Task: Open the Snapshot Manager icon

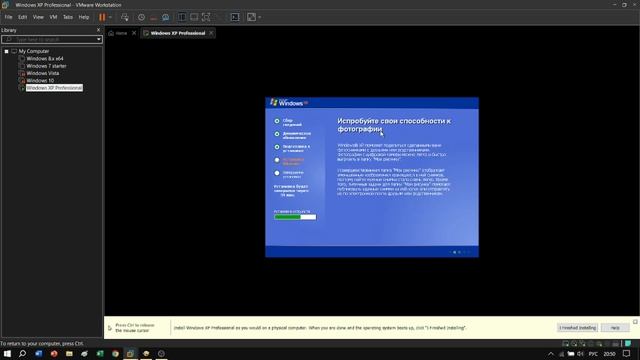Action: 166,17
